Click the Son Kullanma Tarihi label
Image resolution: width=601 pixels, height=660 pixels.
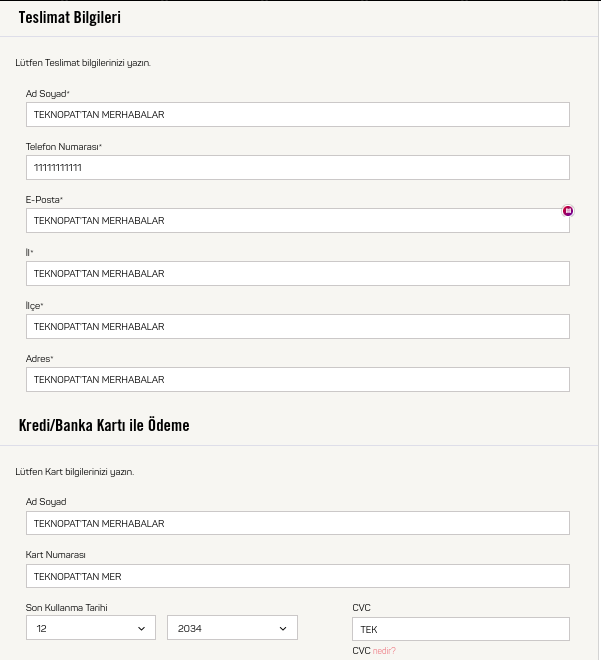point(66,607)
